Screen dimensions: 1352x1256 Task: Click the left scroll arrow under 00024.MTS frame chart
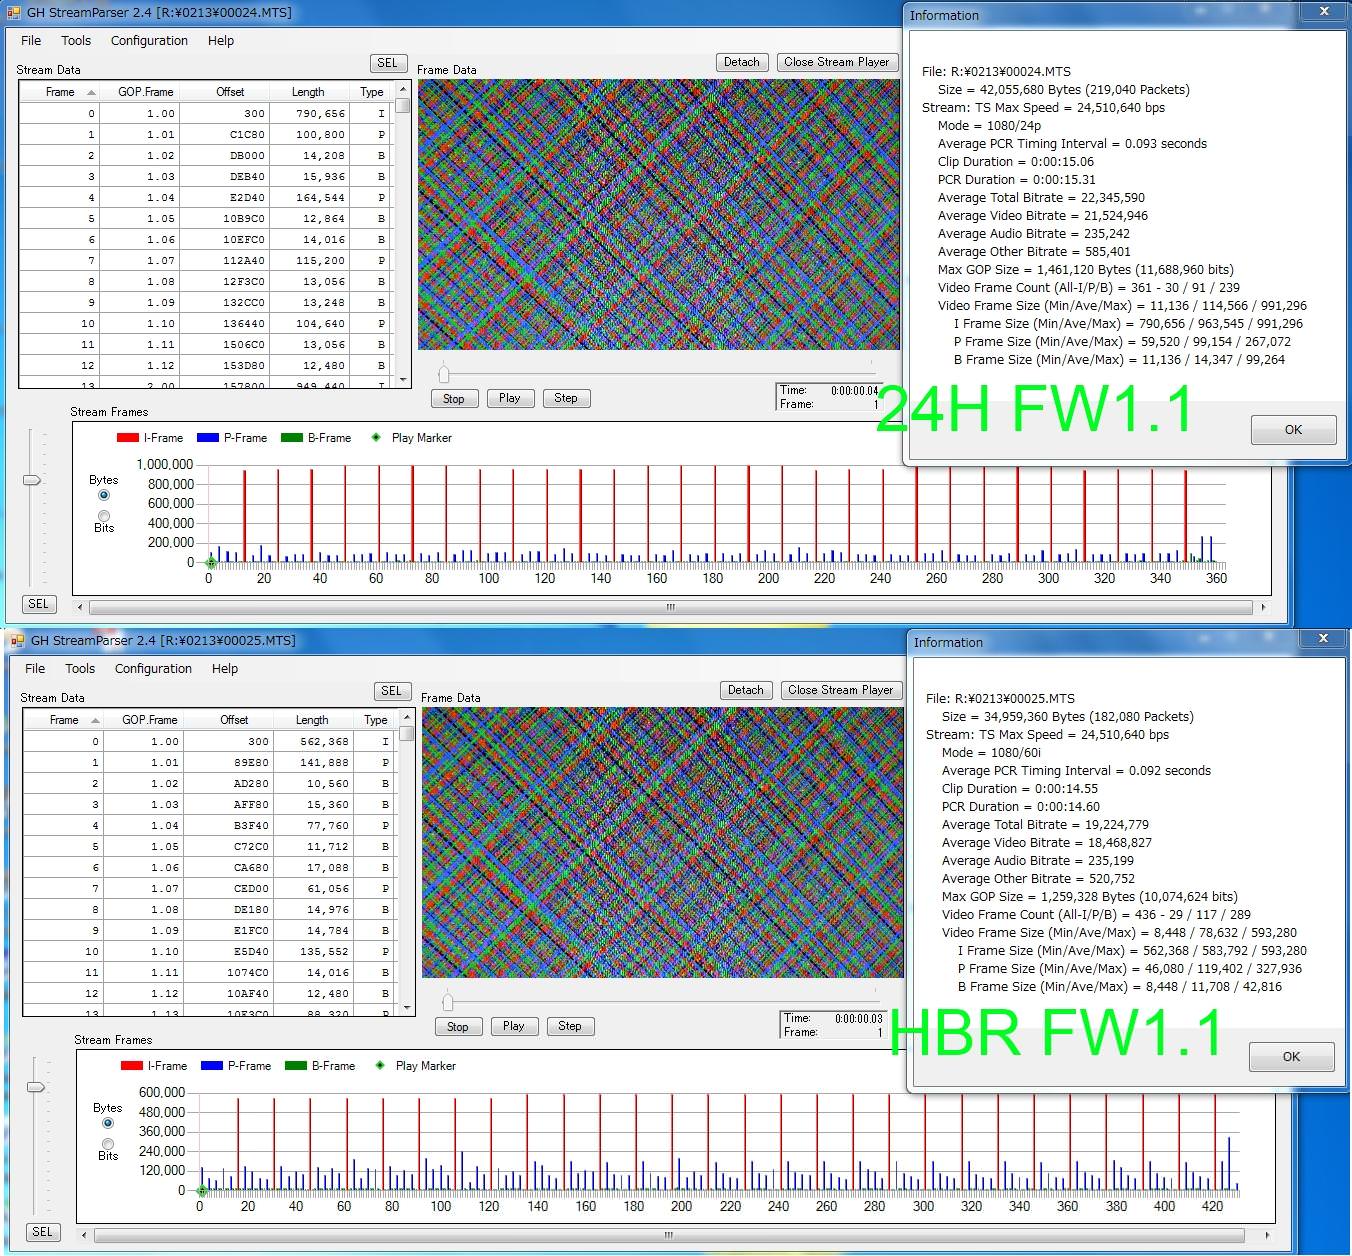(x=80, y=607)
